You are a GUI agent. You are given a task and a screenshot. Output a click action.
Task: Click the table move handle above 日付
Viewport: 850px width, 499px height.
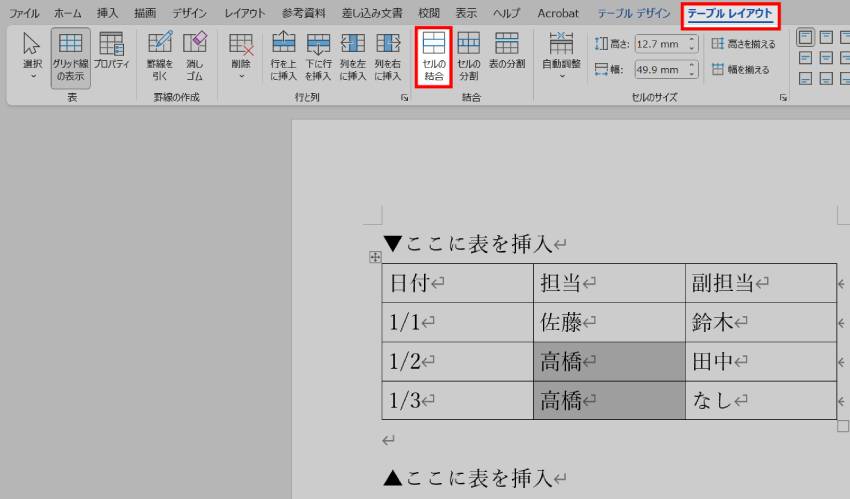pyautogui.click(x=375, y=257)
